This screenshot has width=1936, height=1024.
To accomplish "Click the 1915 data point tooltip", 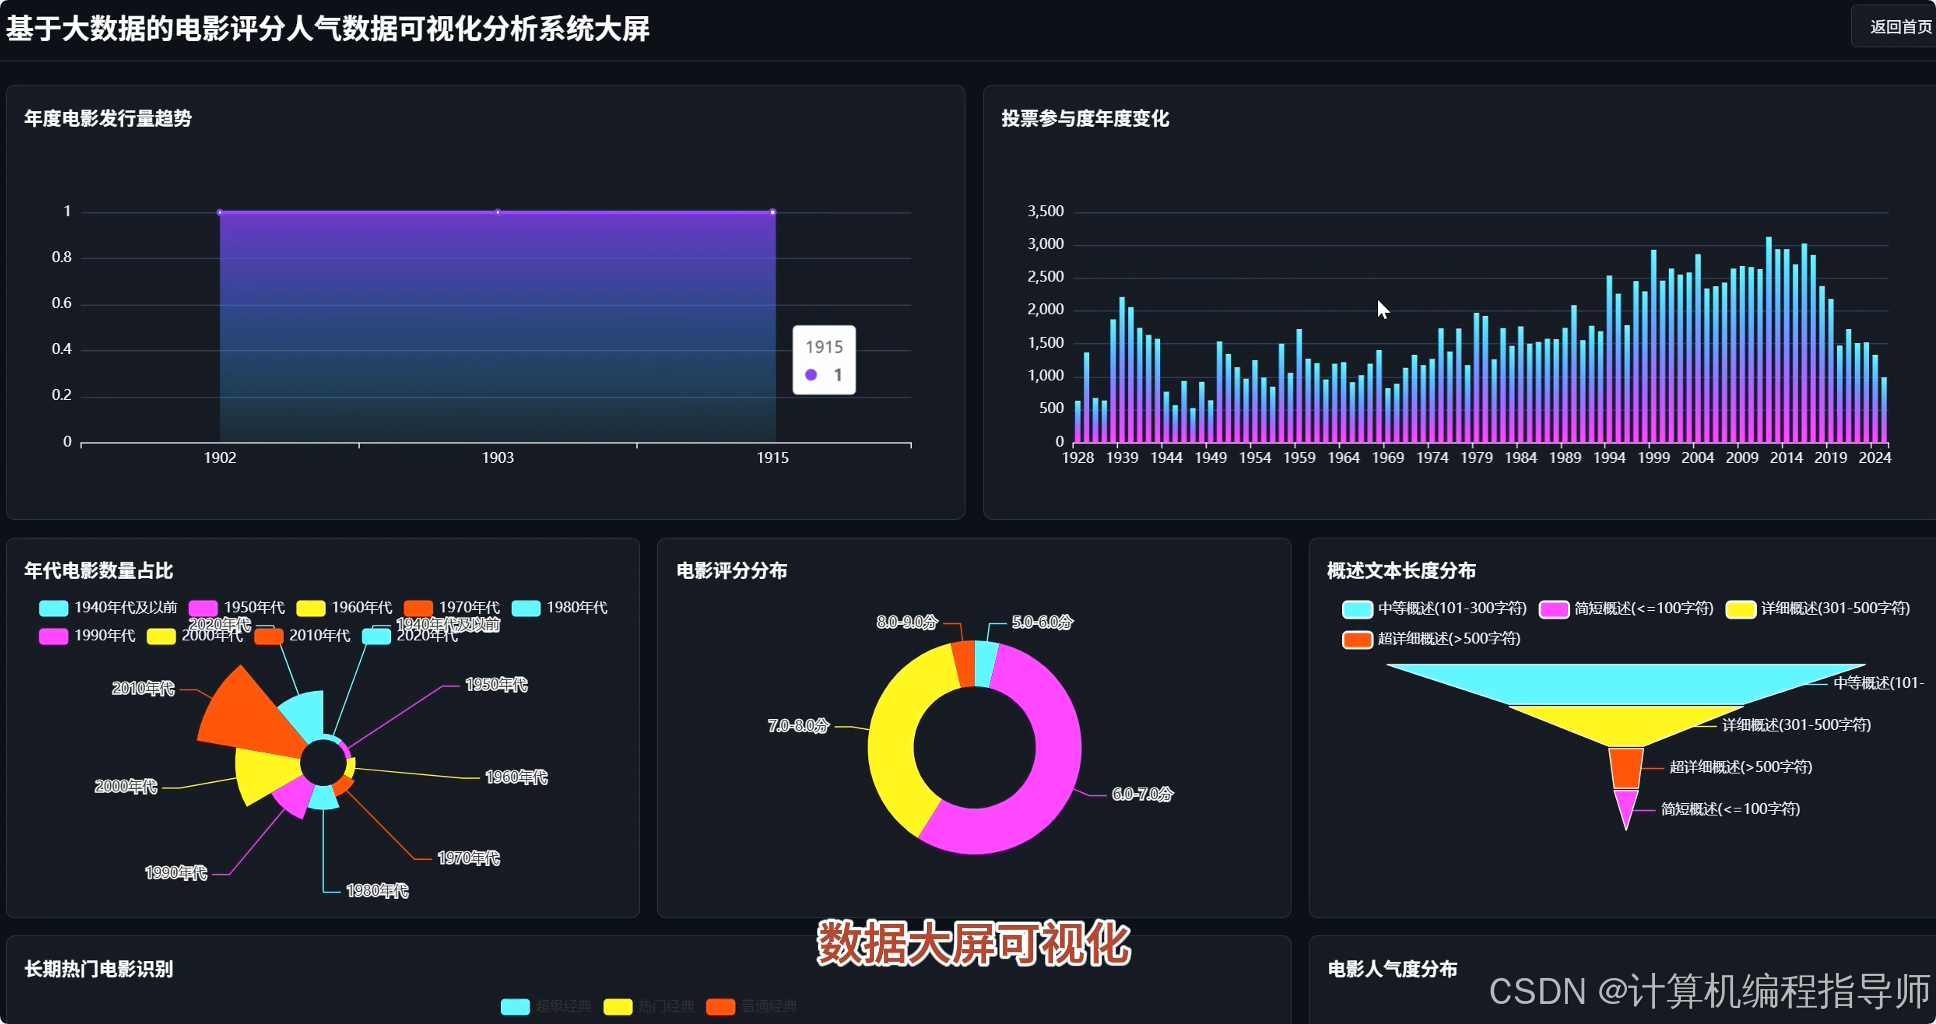I will (823, 360).
